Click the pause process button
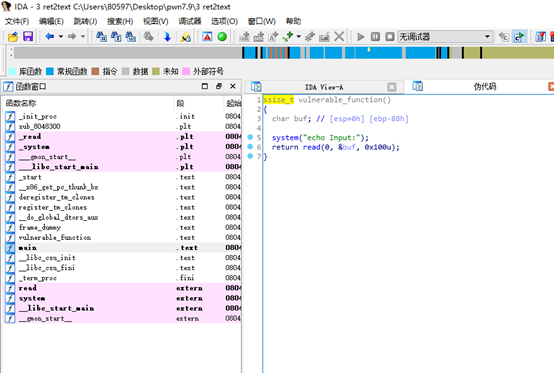Screen dimensions: 554x373 (x=375, y=37)
